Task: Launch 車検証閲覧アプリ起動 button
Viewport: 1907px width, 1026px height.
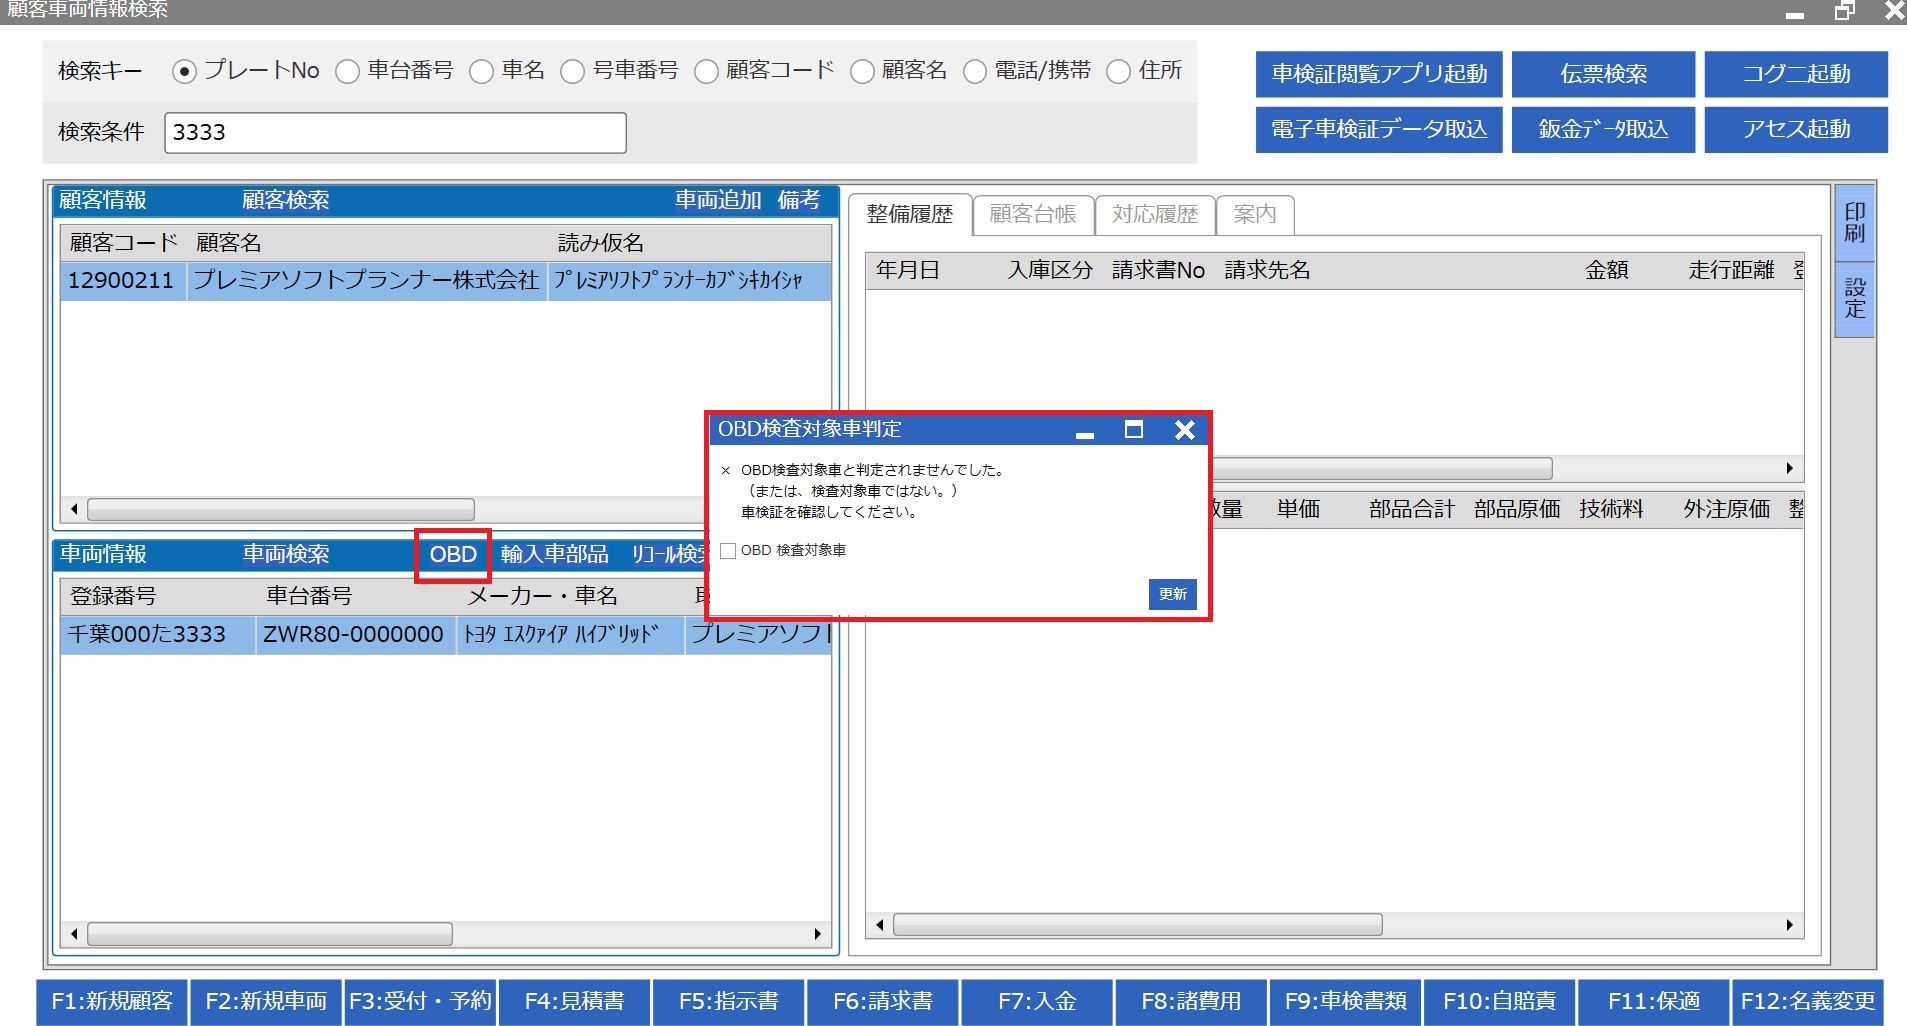Action: click(x=1378, y=74)
